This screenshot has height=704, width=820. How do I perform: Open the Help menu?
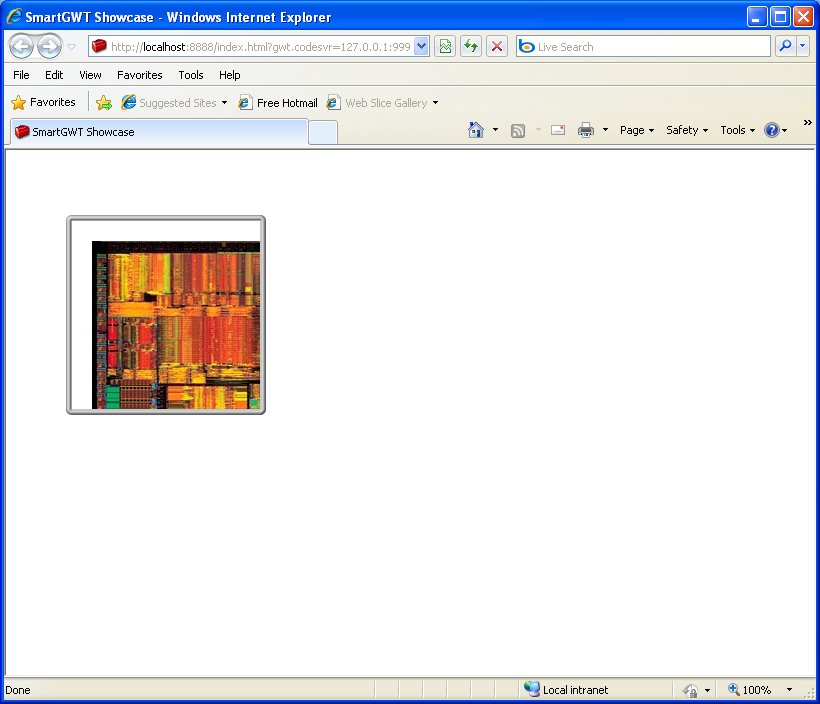(230, 75)
